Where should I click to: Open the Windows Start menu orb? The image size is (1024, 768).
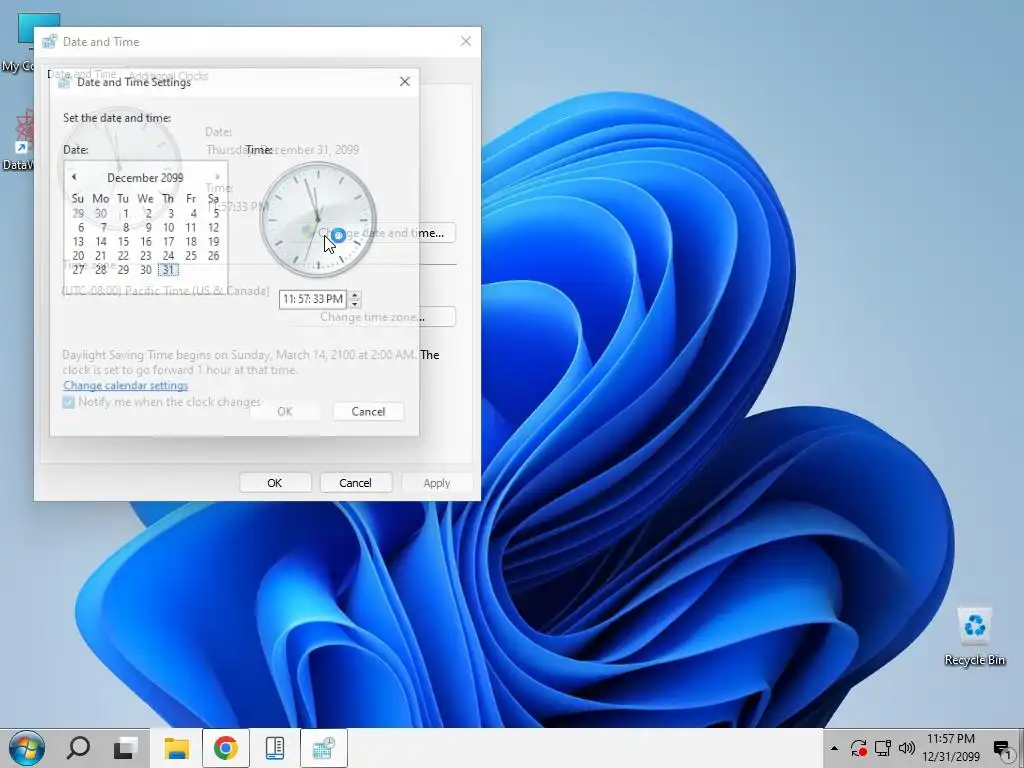pos(27,748)
